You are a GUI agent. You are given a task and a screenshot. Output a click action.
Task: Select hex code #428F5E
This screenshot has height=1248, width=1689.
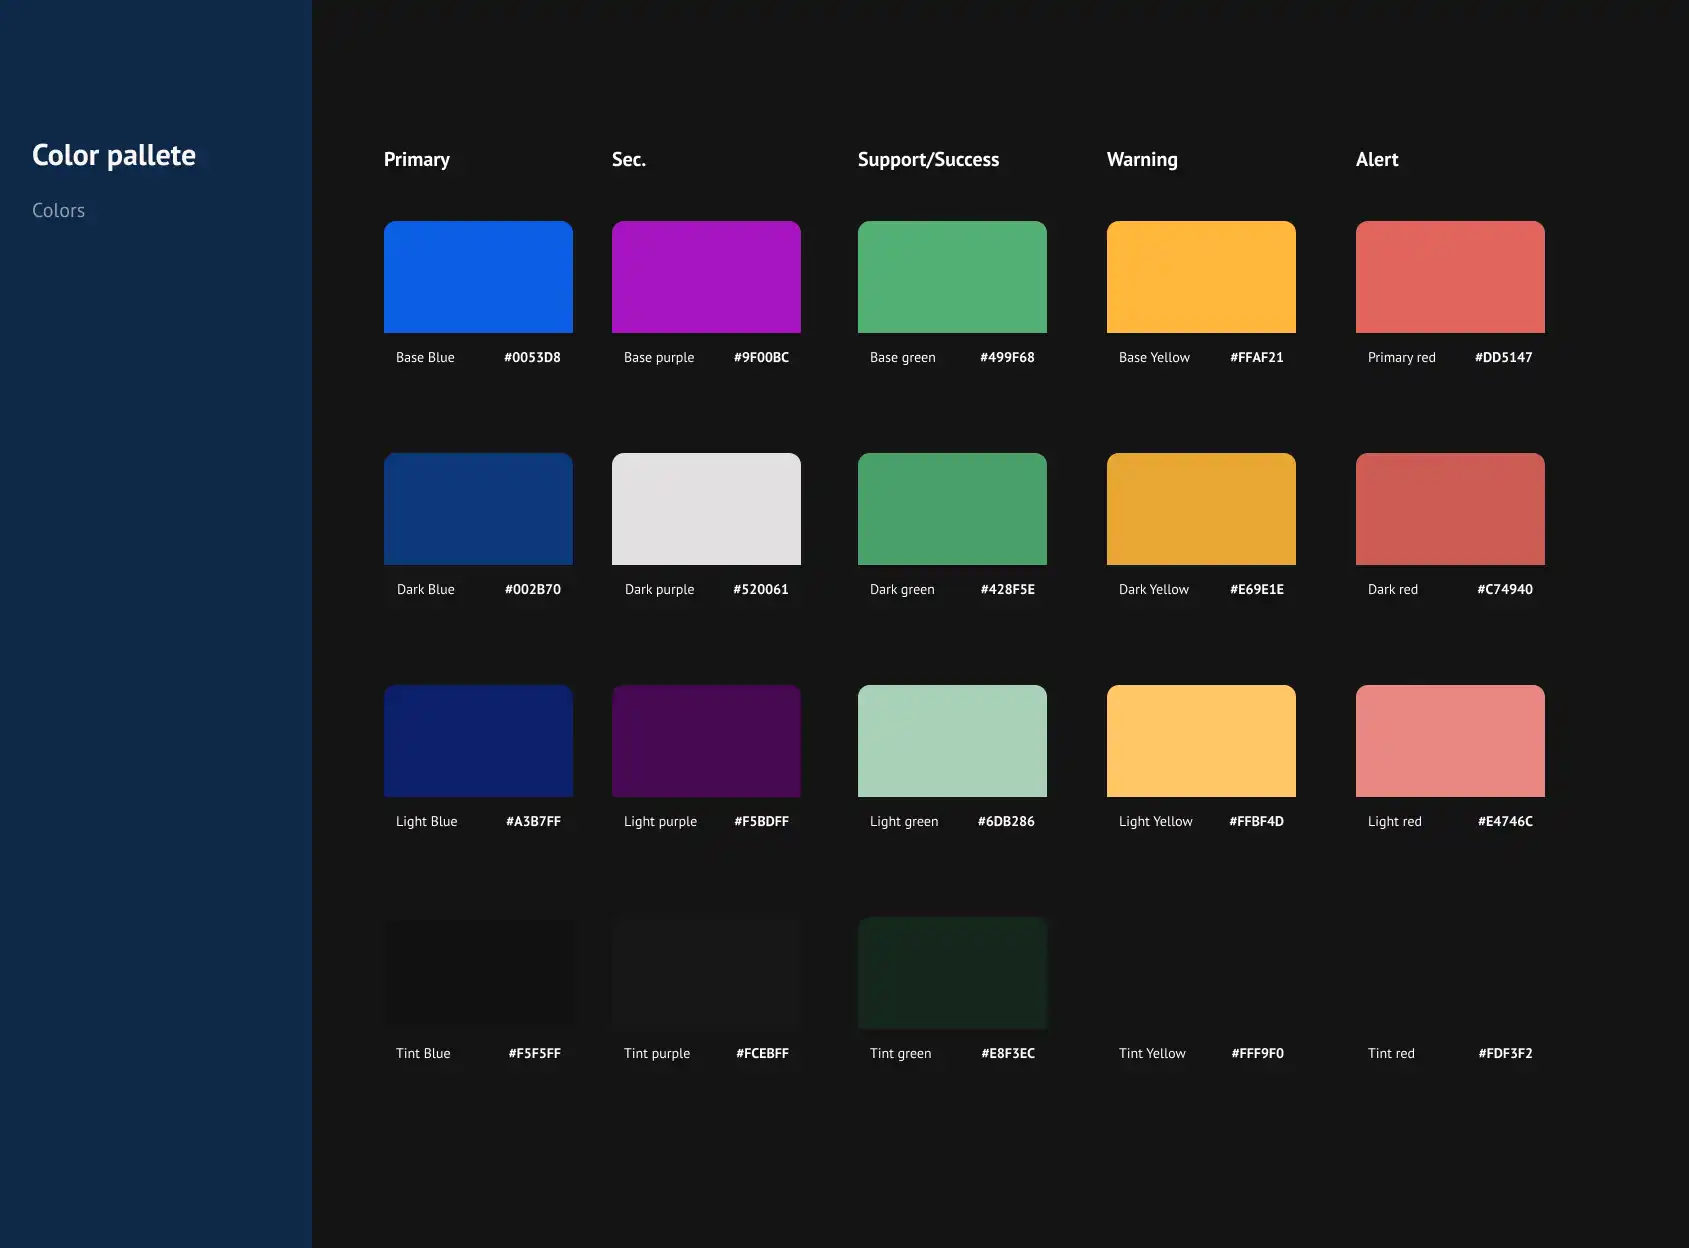tap(1008, 589)
